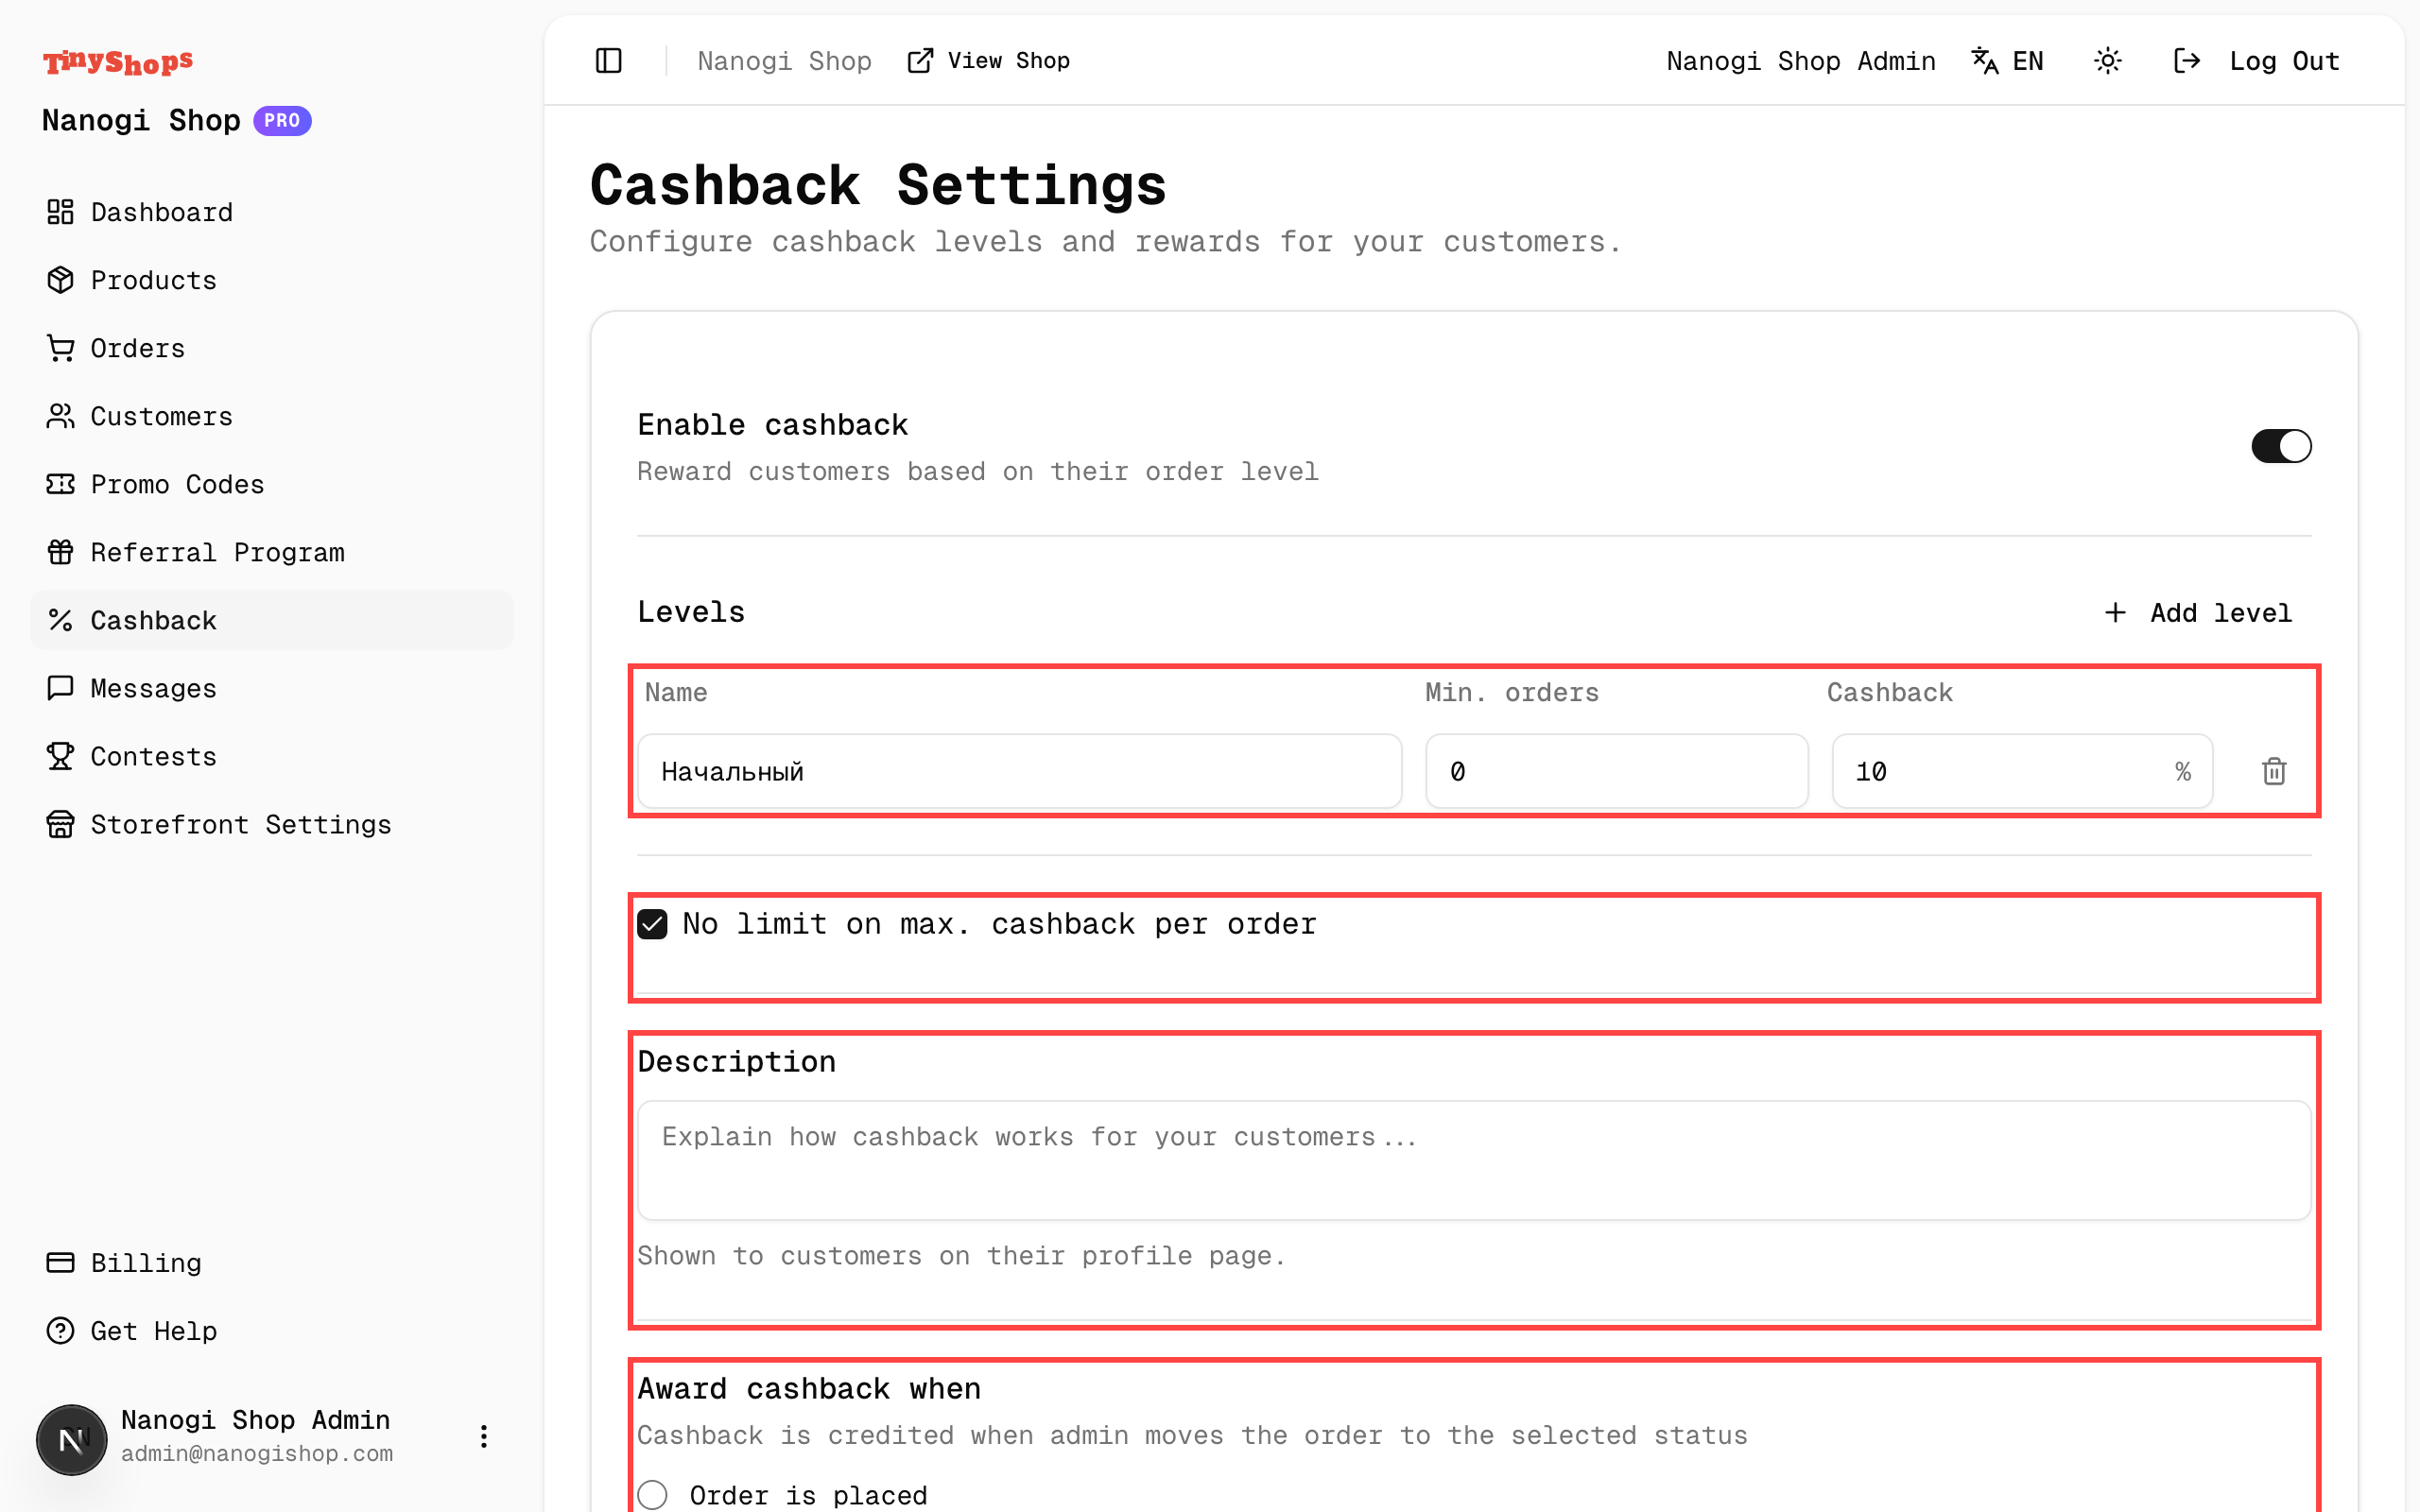The width and height of the screenshot is (2420, 1512).
Task: Open Promo Codes from the sidebar
Action: pos(177,484)
